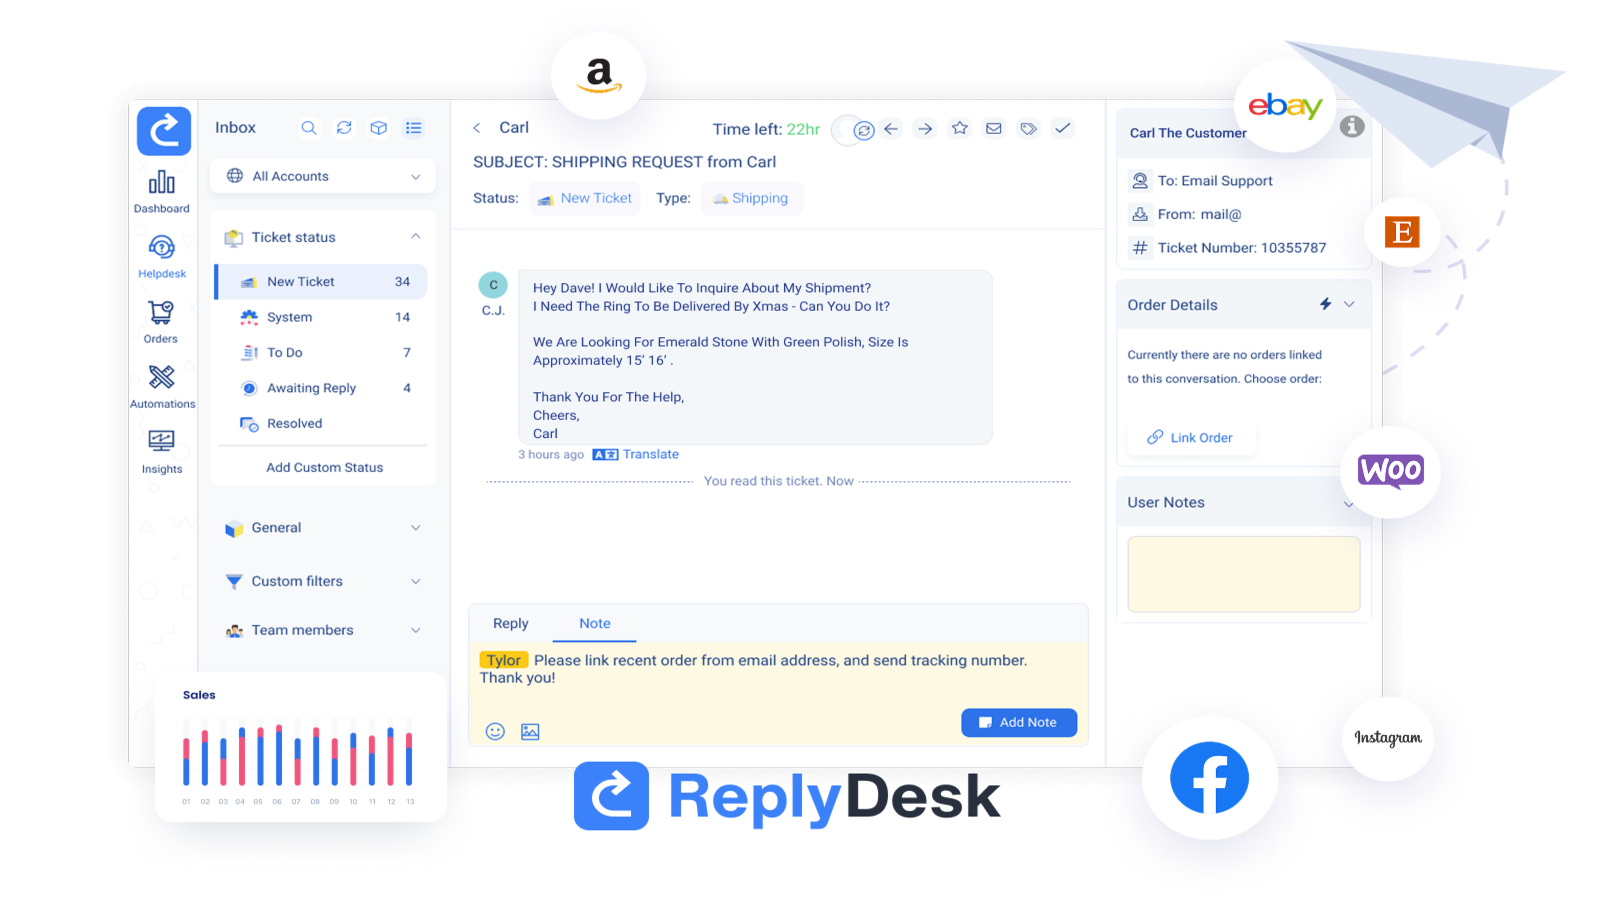Click the cube icon in Inbox header
1600x900 pixels.
pos(379,128)
